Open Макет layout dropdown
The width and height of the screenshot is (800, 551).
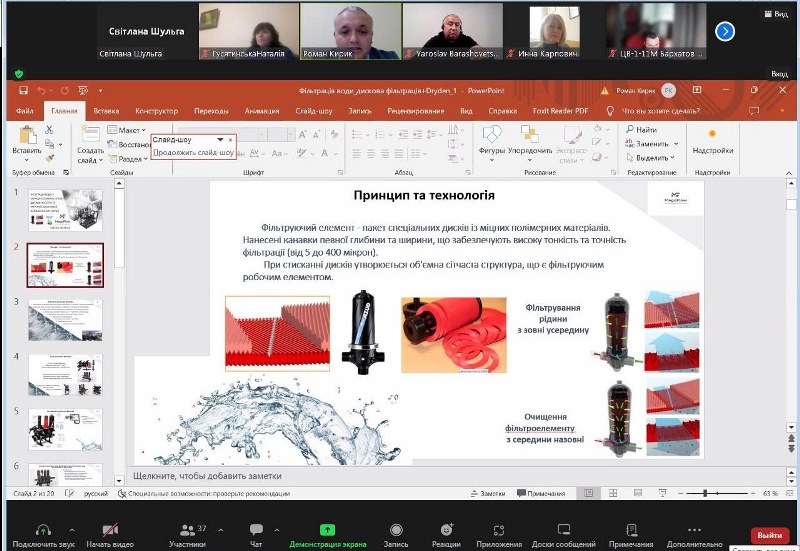[127, 130]
